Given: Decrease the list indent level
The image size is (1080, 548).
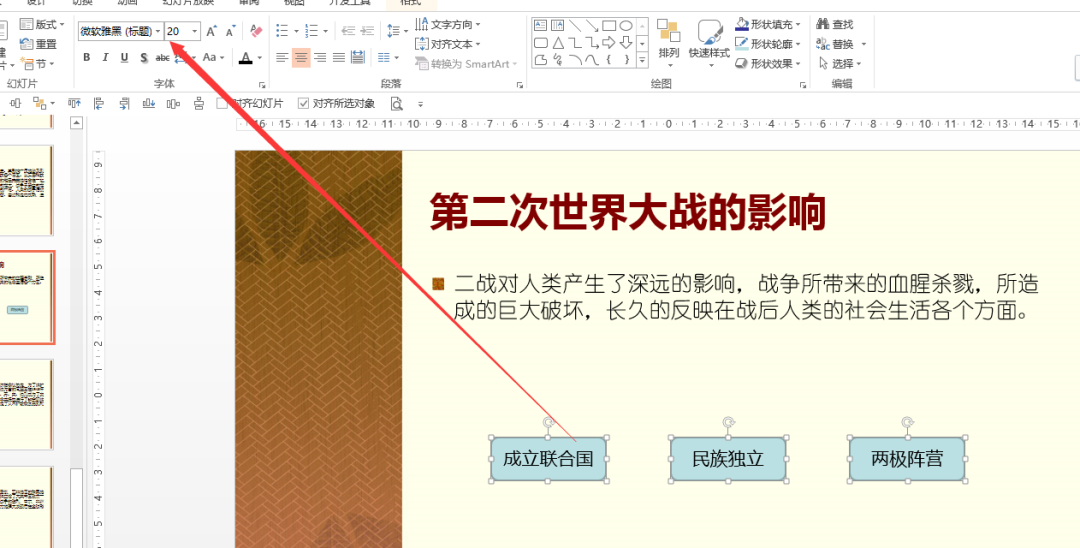Looking at the screenshot, I should click(x=348, y=31).
